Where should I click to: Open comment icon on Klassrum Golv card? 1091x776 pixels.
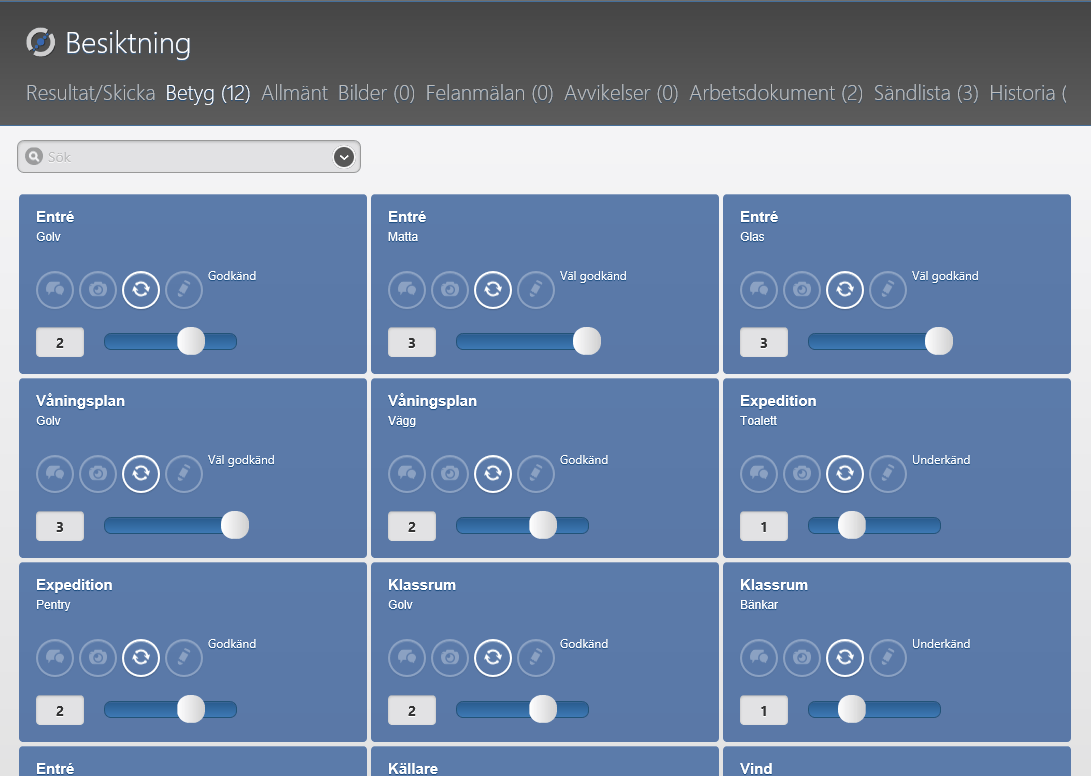tap(407, 658)
